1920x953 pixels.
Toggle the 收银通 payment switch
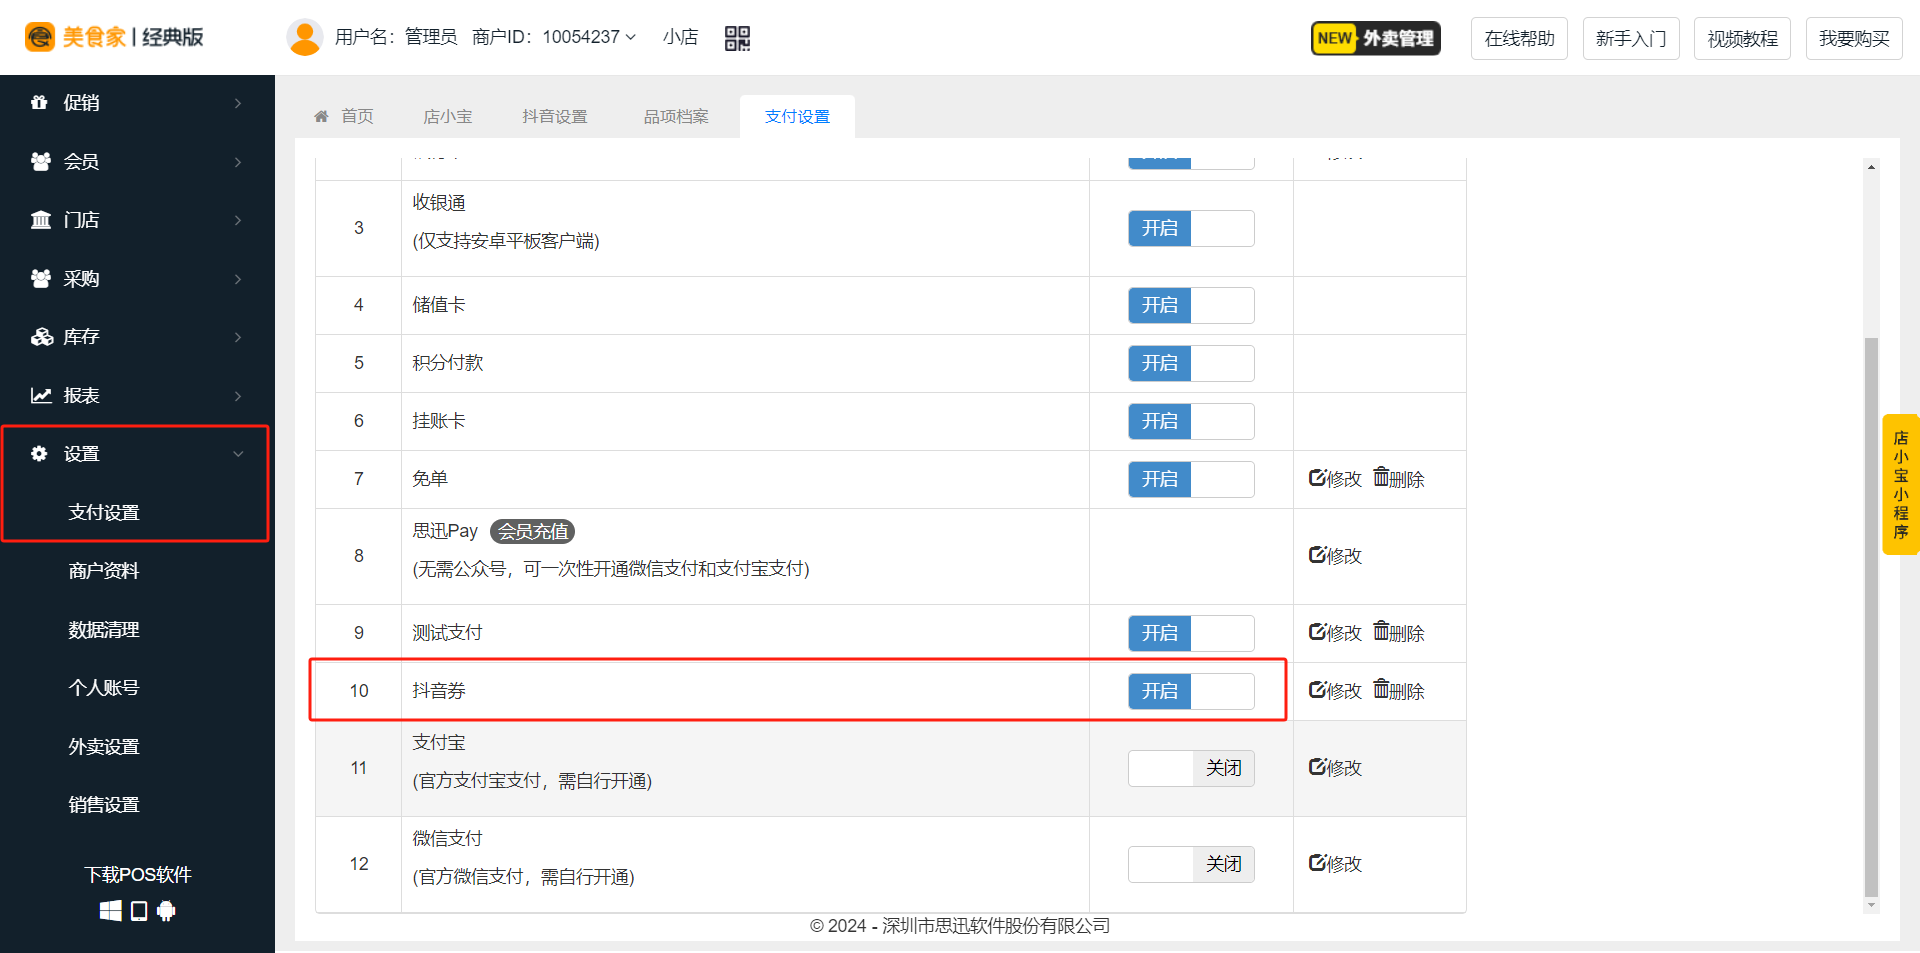(x=1191, y=228)
